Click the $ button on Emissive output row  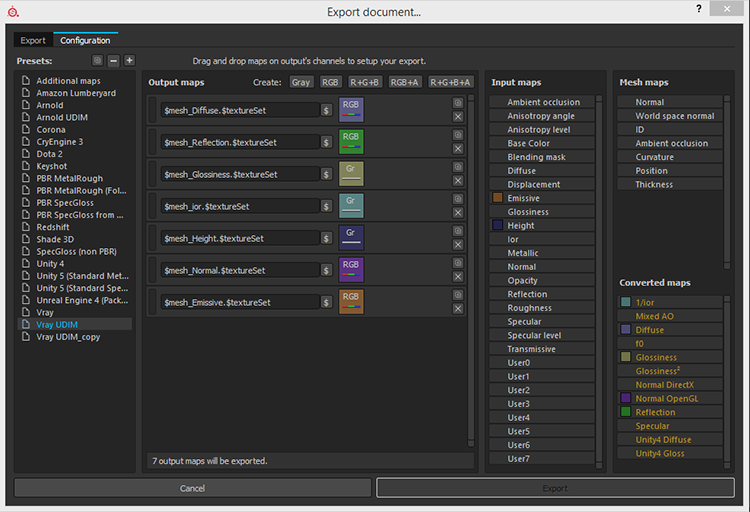click(x=326, y=303)
